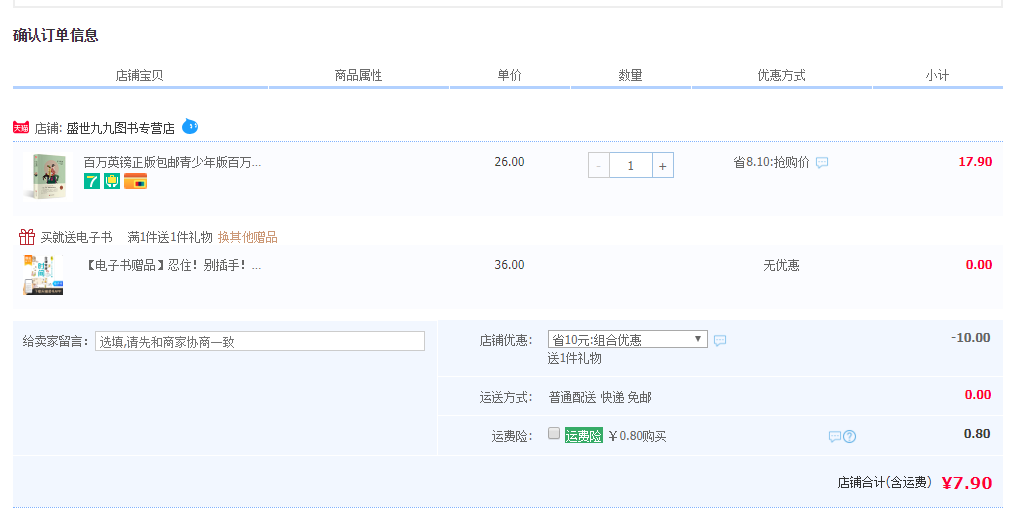The image size is (1009, 508).
Task: Open the blue Wangwang chat icon
Action: point(190,126)
